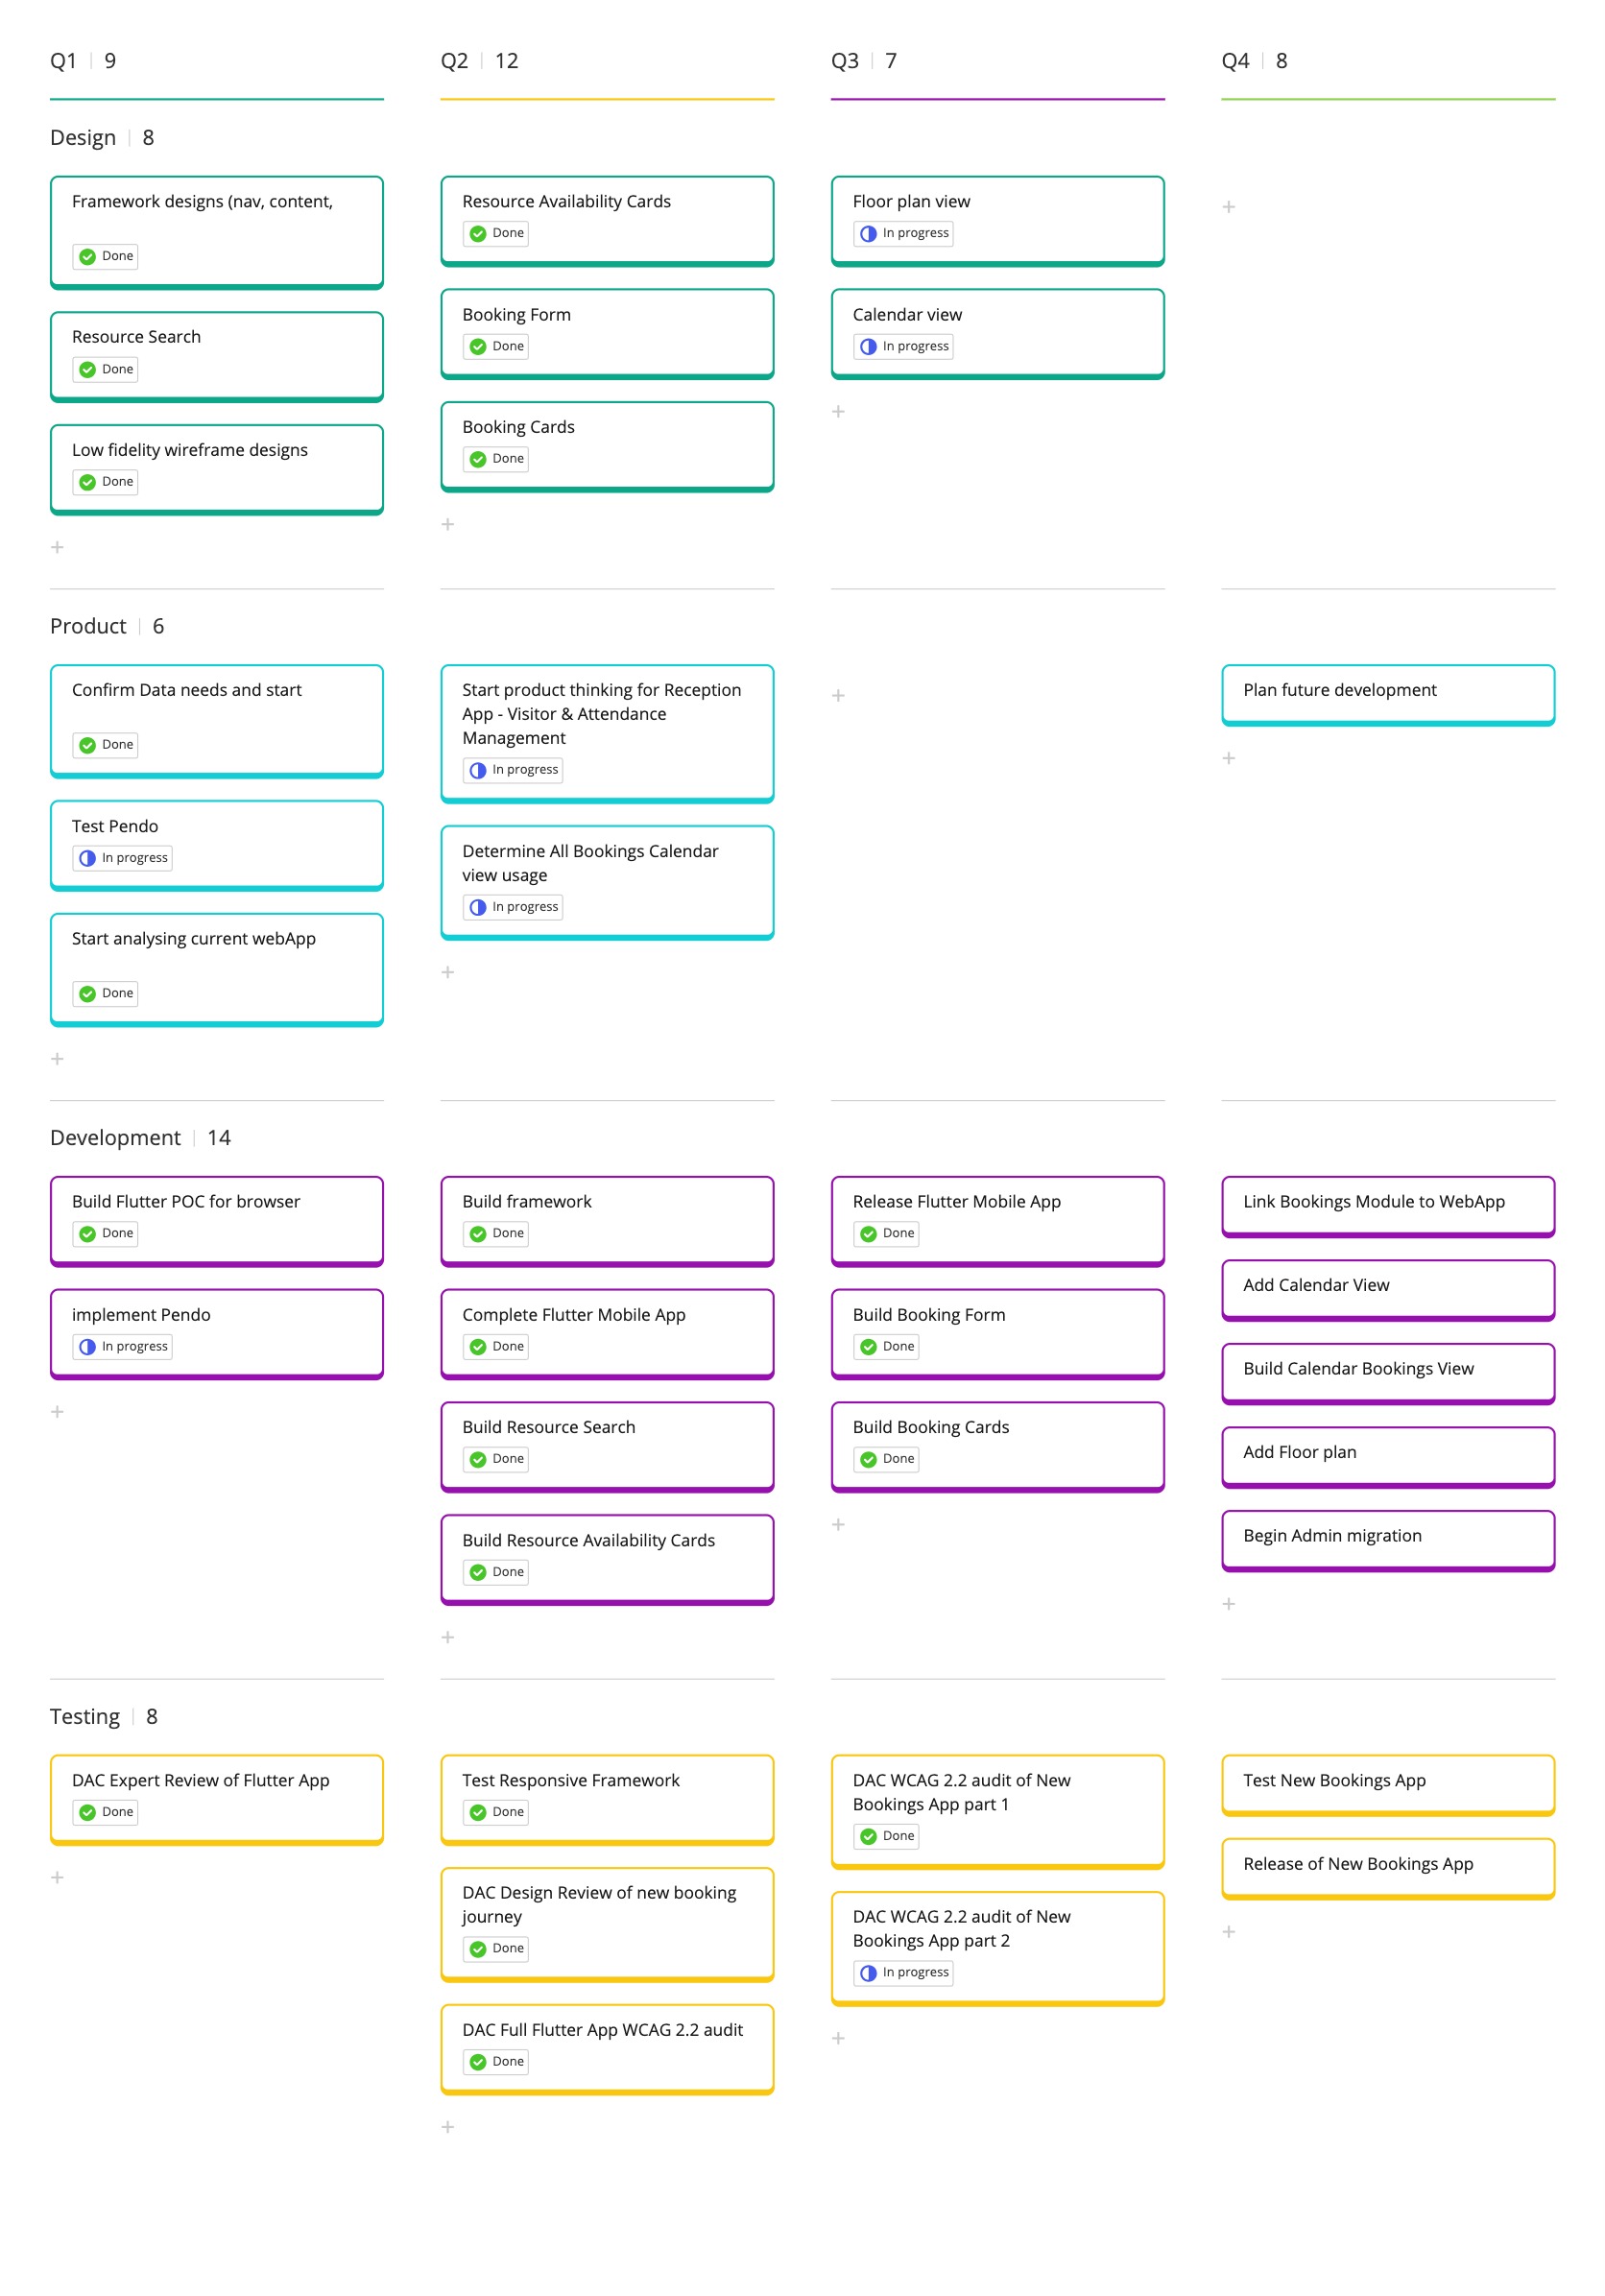Open In progress status on Floor plan view
The image size is (1605, 2296).
pos(903,234)
